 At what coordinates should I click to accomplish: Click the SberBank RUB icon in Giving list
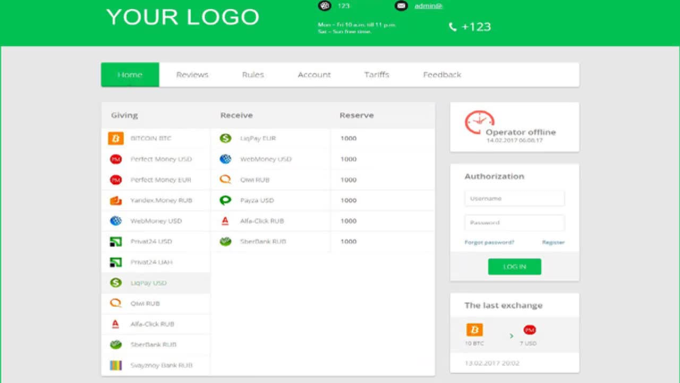point(116,344)
